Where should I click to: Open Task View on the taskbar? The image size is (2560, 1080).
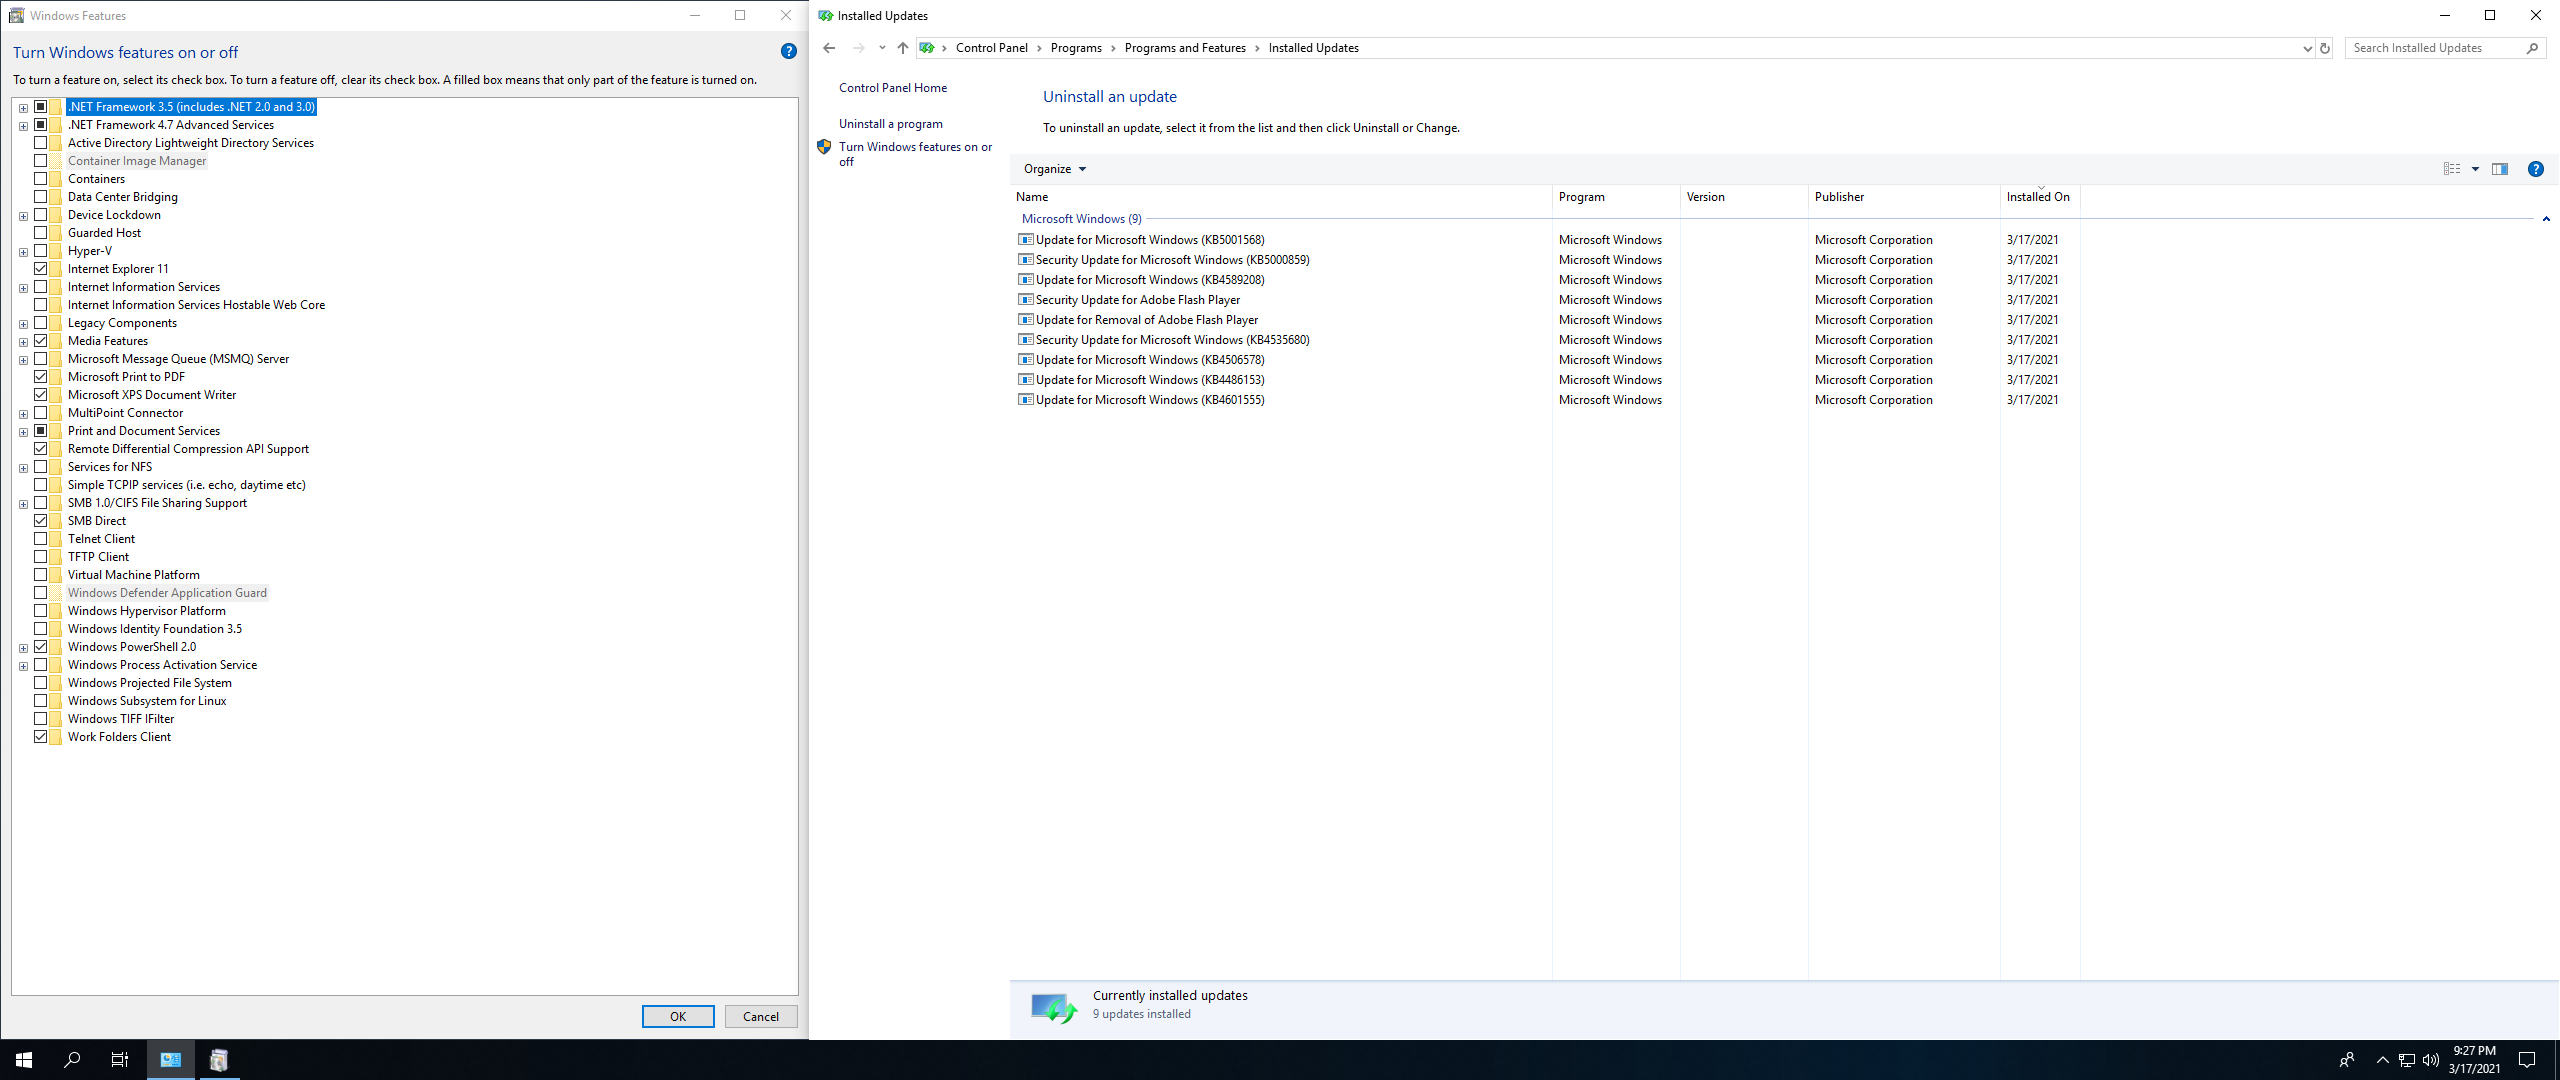pos(120,1060)
